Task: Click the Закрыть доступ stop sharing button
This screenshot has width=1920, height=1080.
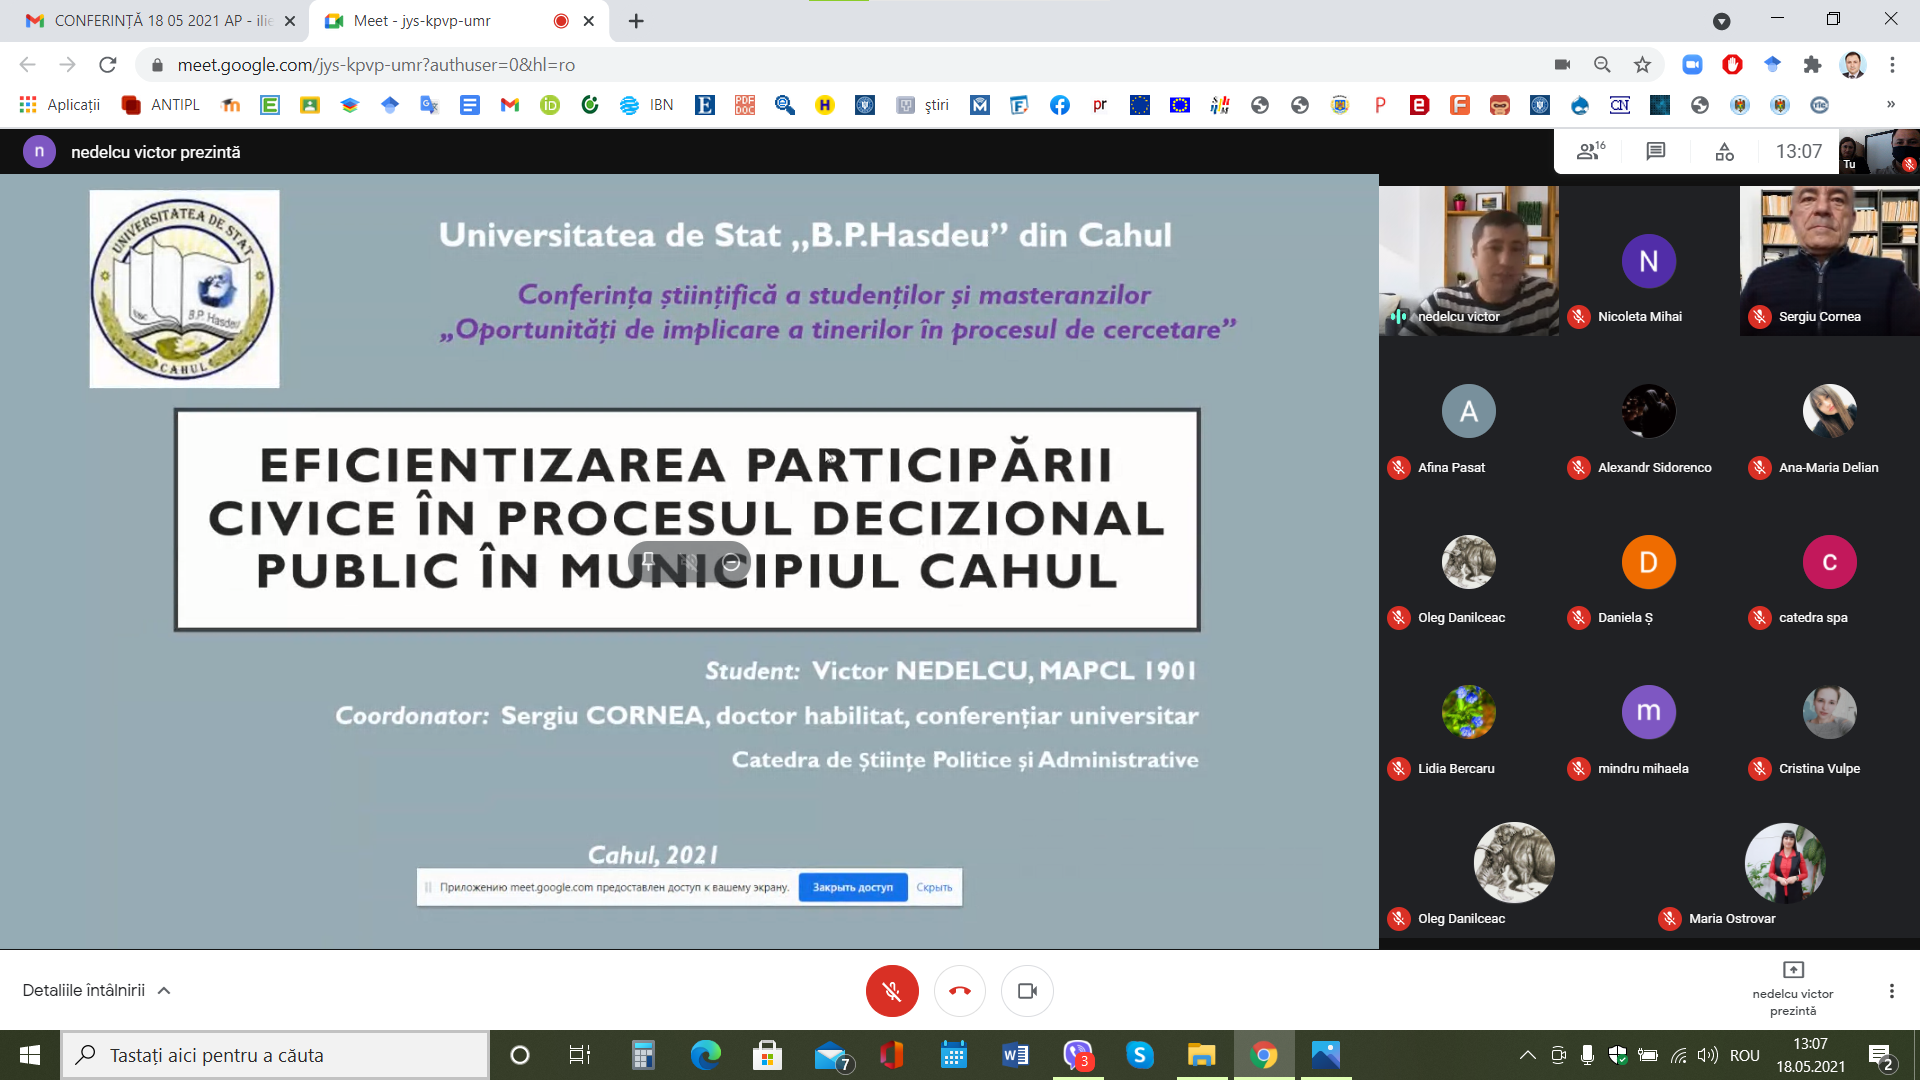Action: pyautogui.click(x=852, y=887)
